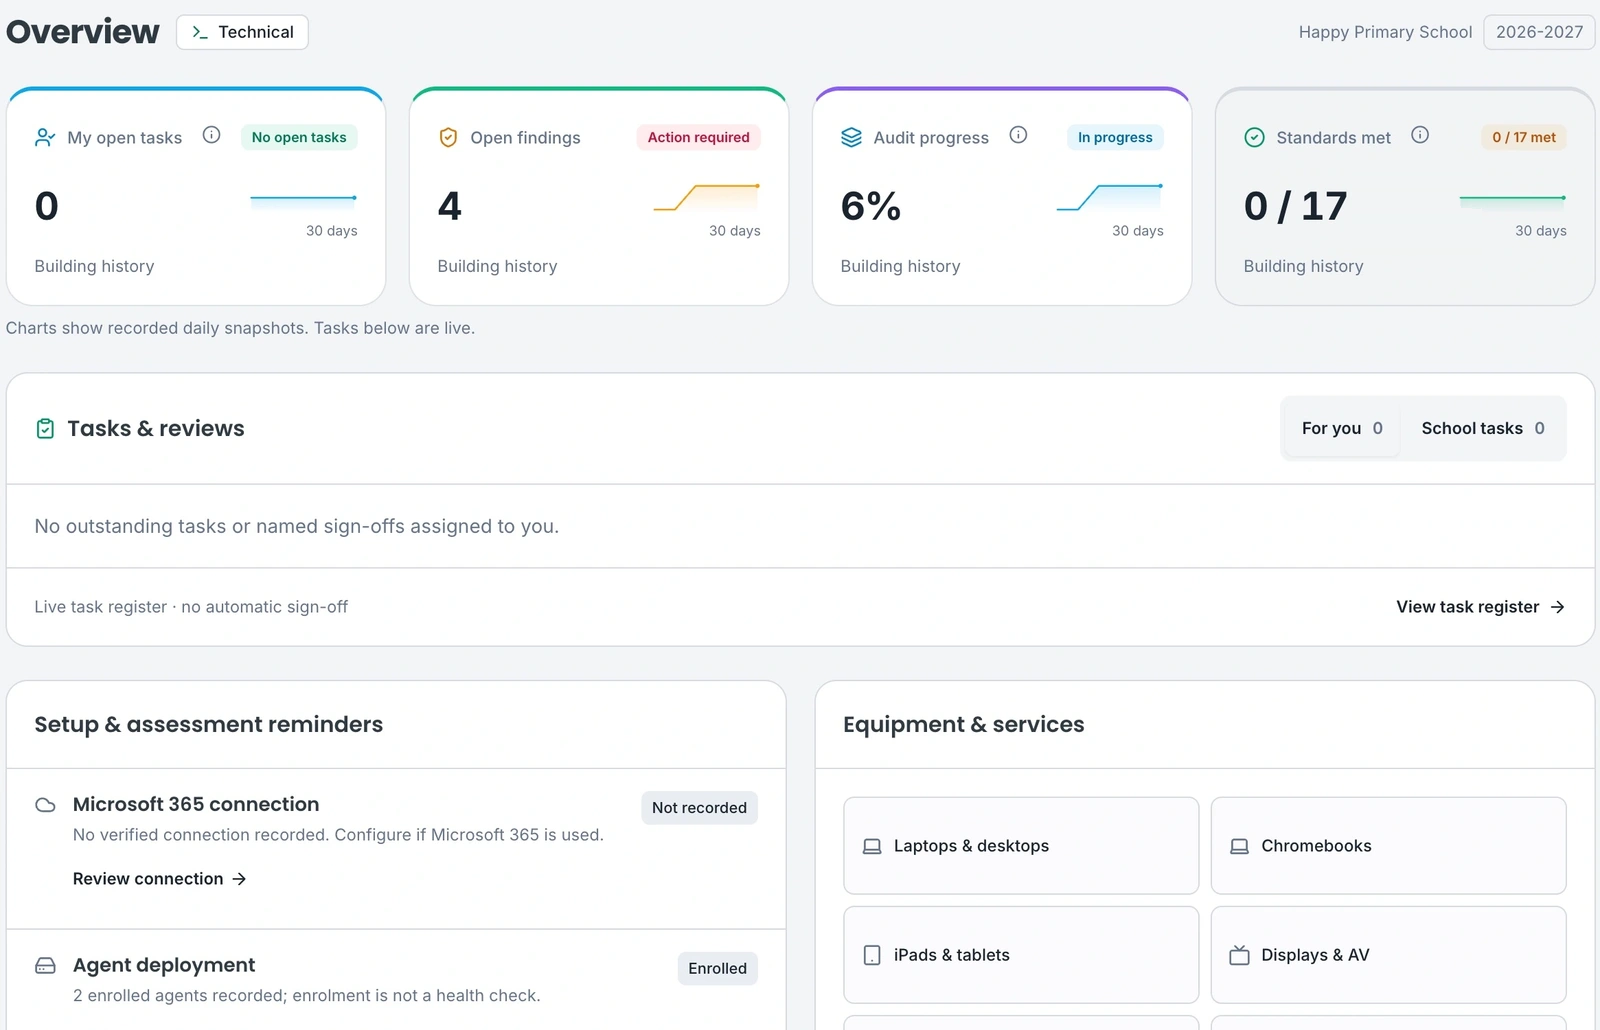Image resolution: width=1600 pixels, height=1030 pixels.
Task: Open the Review connection link
Action: pos(160,879)
